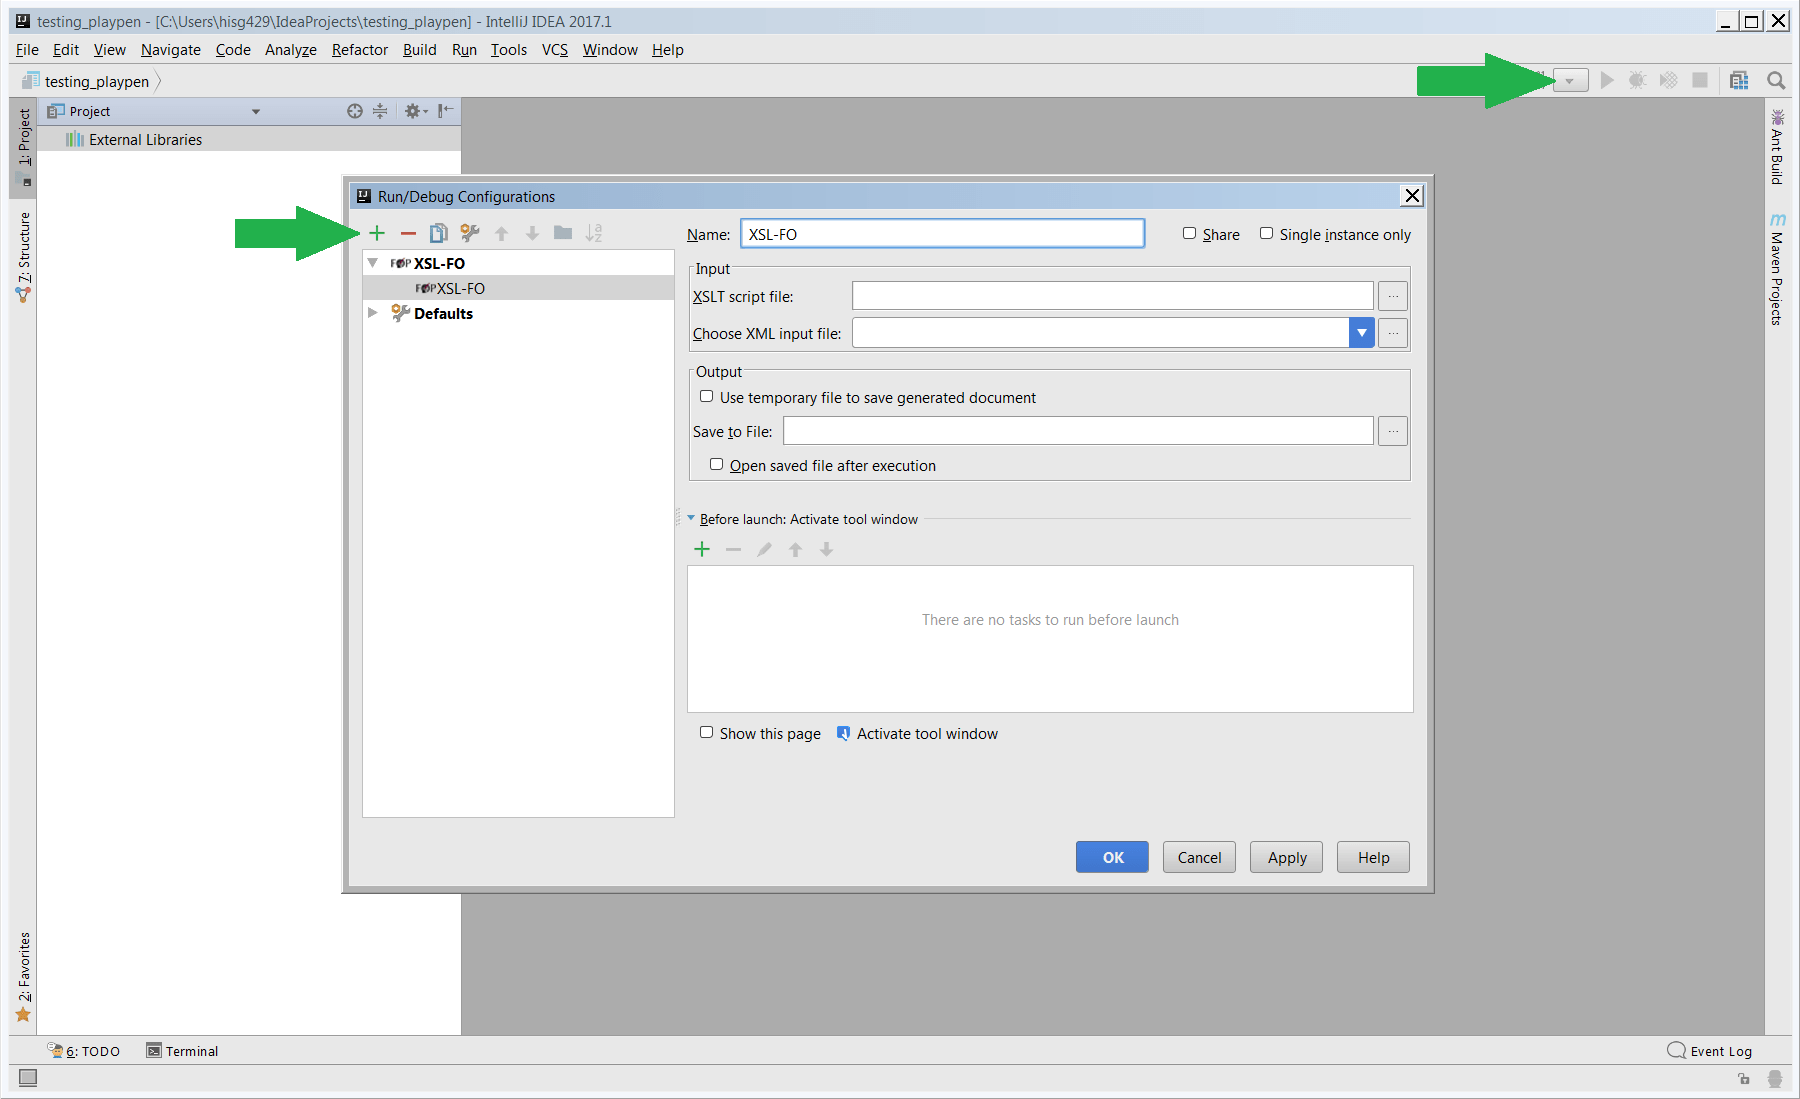The width and height of the screenshot is (1800, 1099).
Task: Click the Save to File text field
Action: pos(1078,431)
